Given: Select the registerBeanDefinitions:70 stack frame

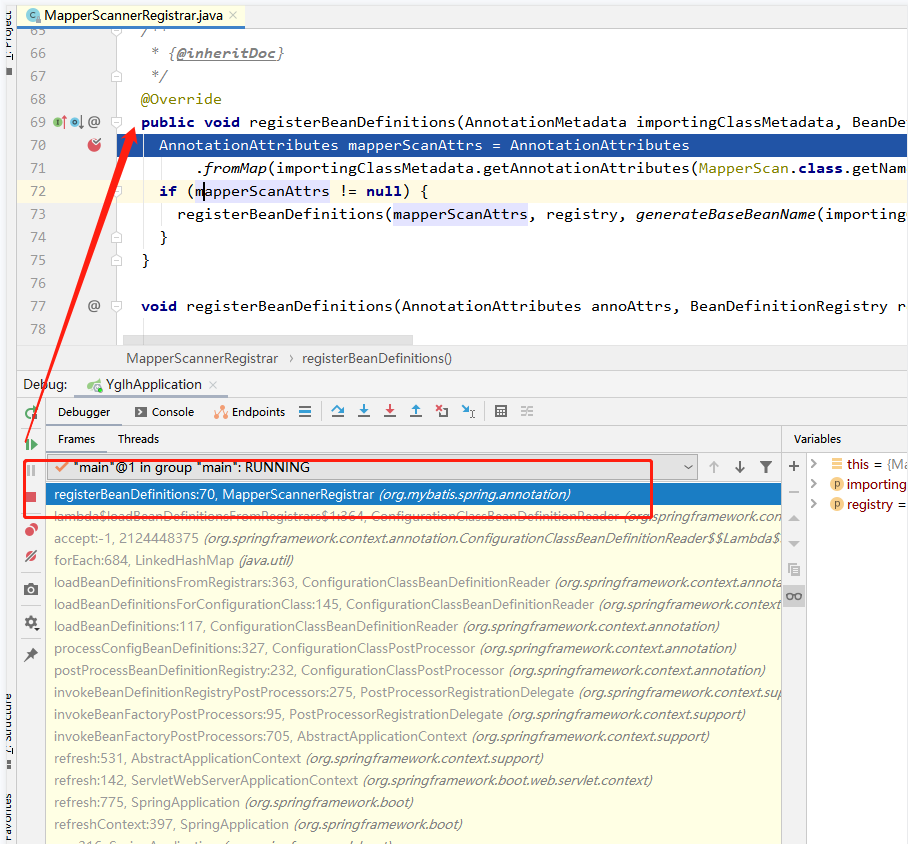Looking at the screenshot, I should [x=413, y=494].
